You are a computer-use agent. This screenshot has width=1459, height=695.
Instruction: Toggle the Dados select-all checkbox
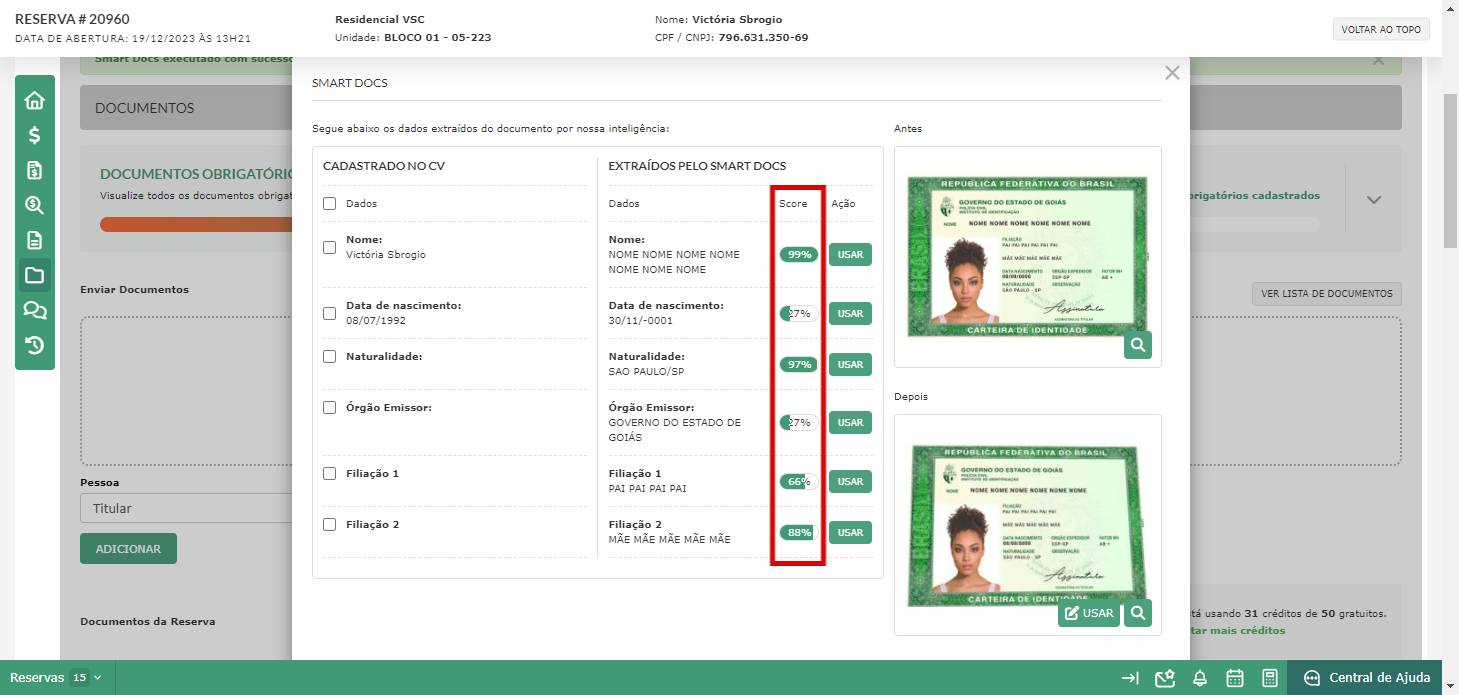(329, 203)
